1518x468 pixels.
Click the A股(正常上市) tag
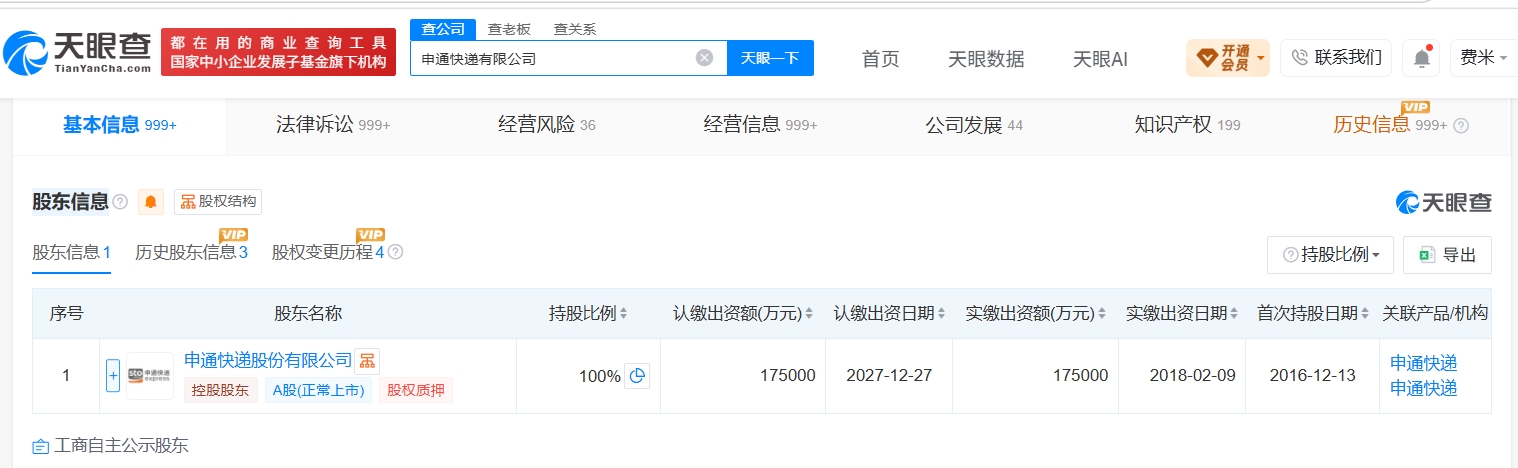[318, 390]
